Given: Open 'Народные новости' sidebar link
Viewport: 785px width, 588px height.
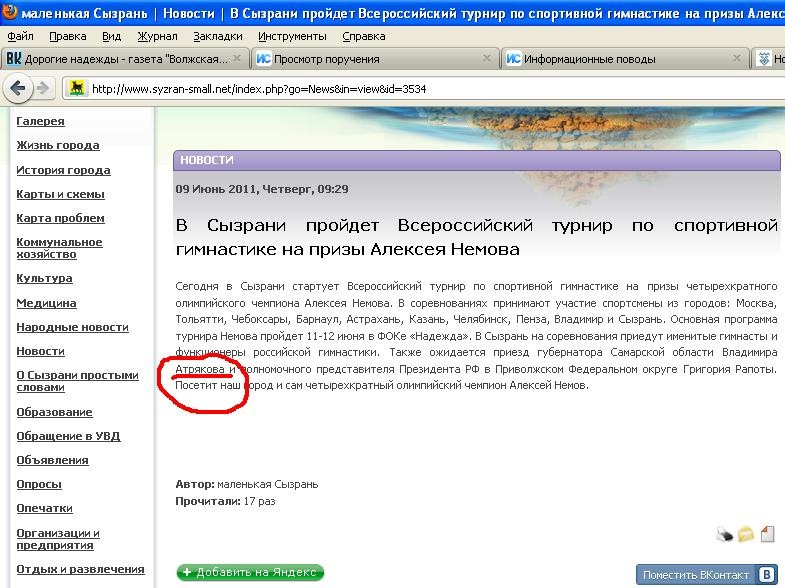Looking at the screenshot, I should pyautogui.click(x=72, y=327).
